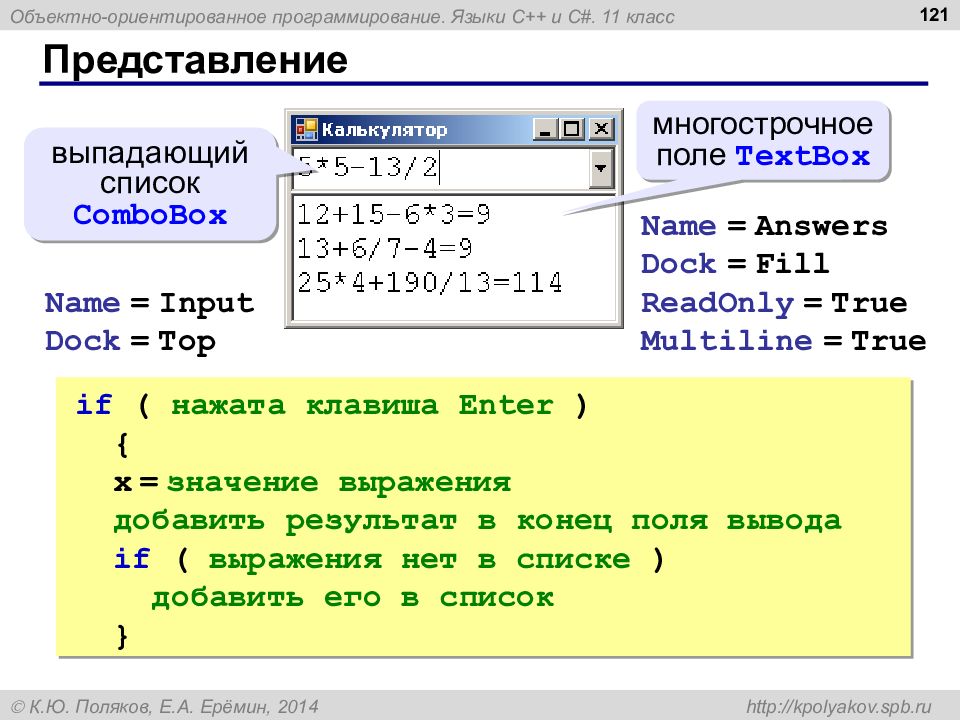Click the Калькулятор window app icon
Viewport: 960px width, 720px height.
(306, 129)
